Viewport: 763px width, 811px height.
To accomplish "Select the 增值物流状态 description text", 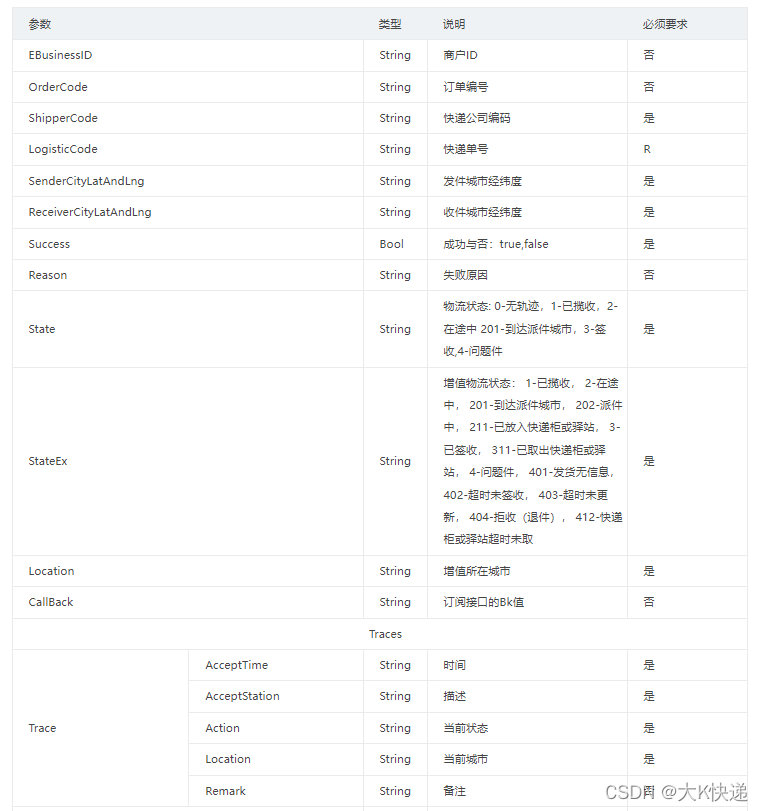I will 533,461.
